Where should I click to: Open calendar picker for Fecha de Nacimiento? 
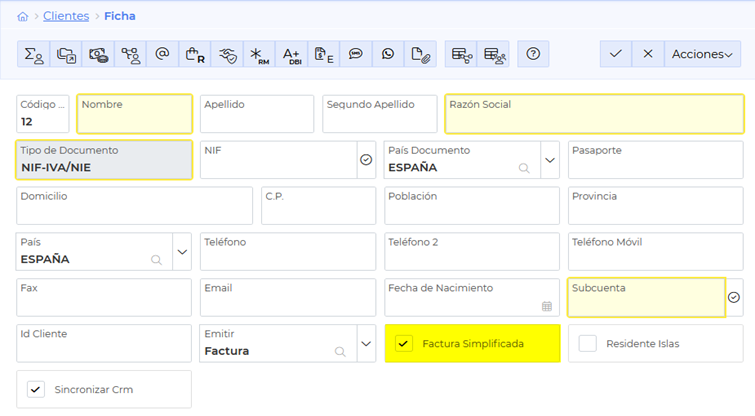[547, 306]
